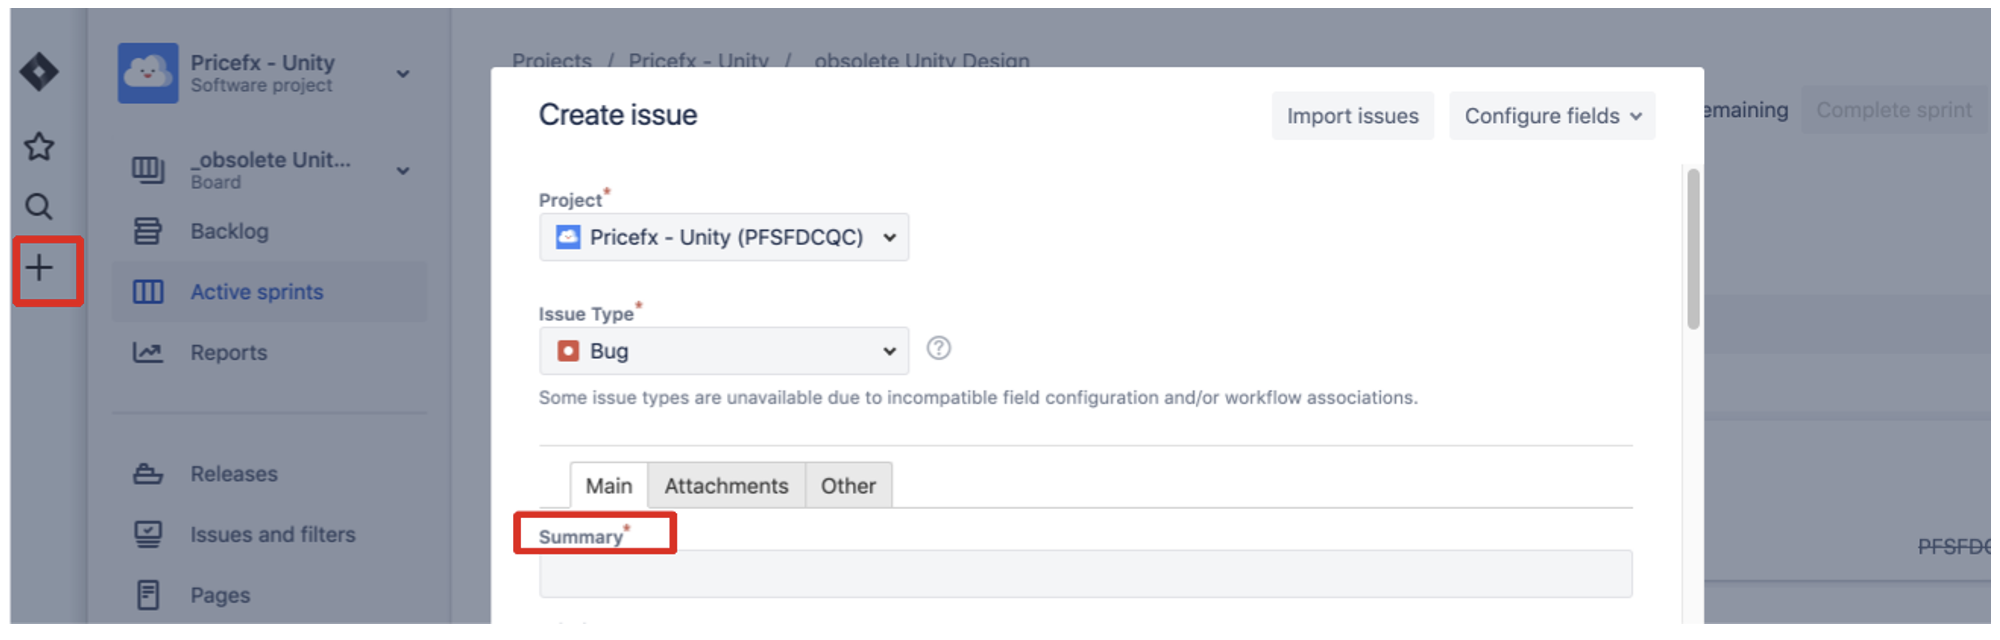
Task: Click the Import issues button
Action: coord(1352,116)
